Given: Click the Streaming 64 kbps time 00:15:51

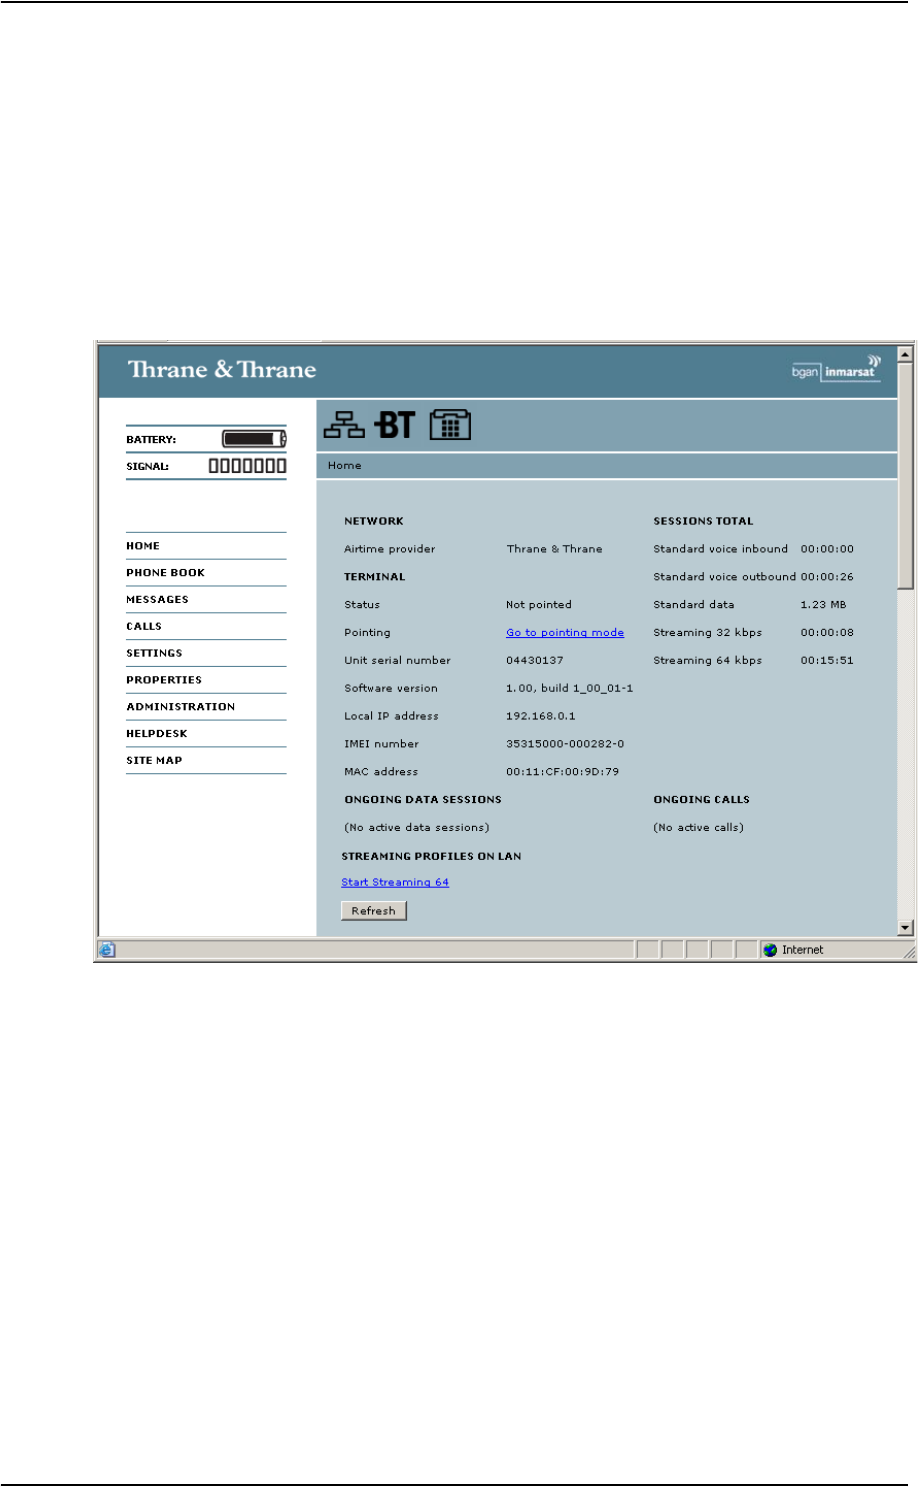Looking at the screenshot, I should click(827, 661).
